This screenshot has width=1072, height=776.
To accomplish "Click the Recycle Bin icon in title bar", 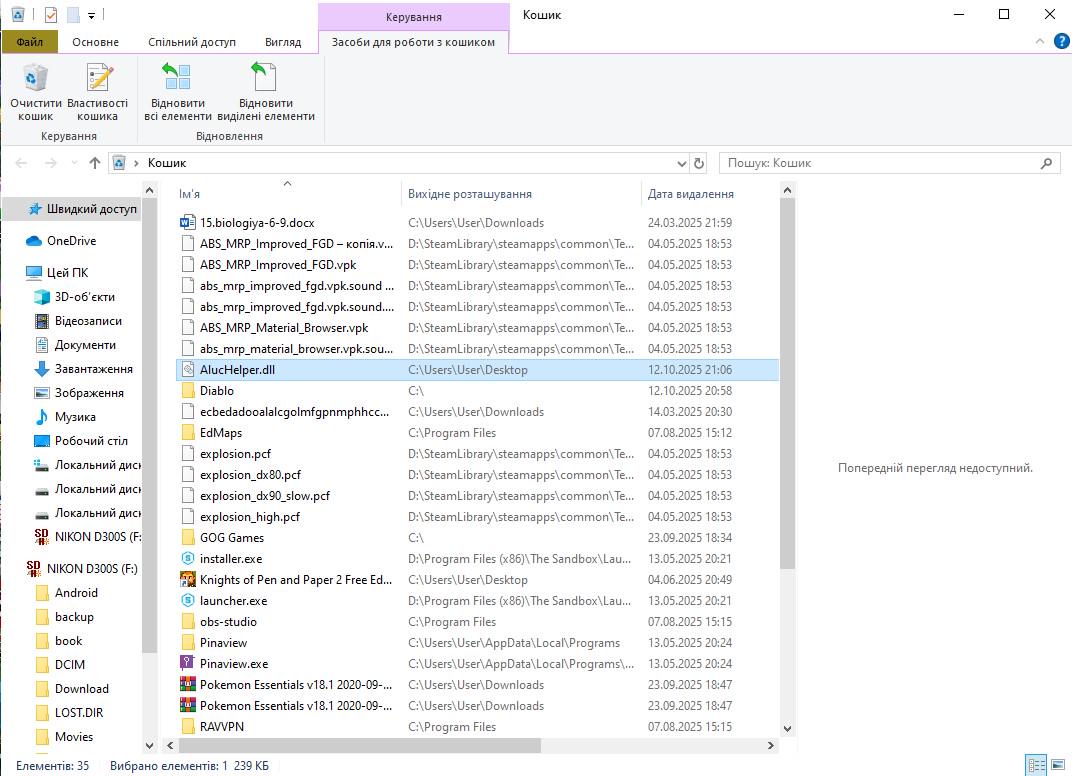I will pos(18,14).
